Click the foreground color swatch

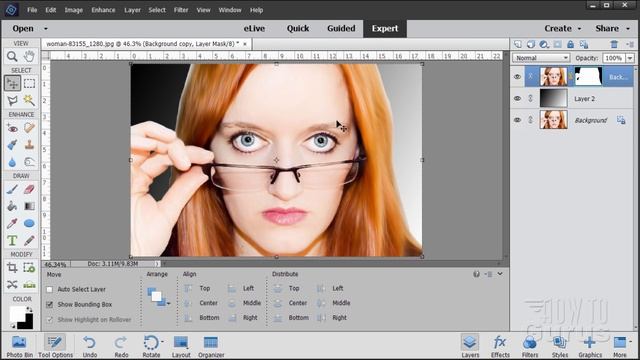point(17,313)
